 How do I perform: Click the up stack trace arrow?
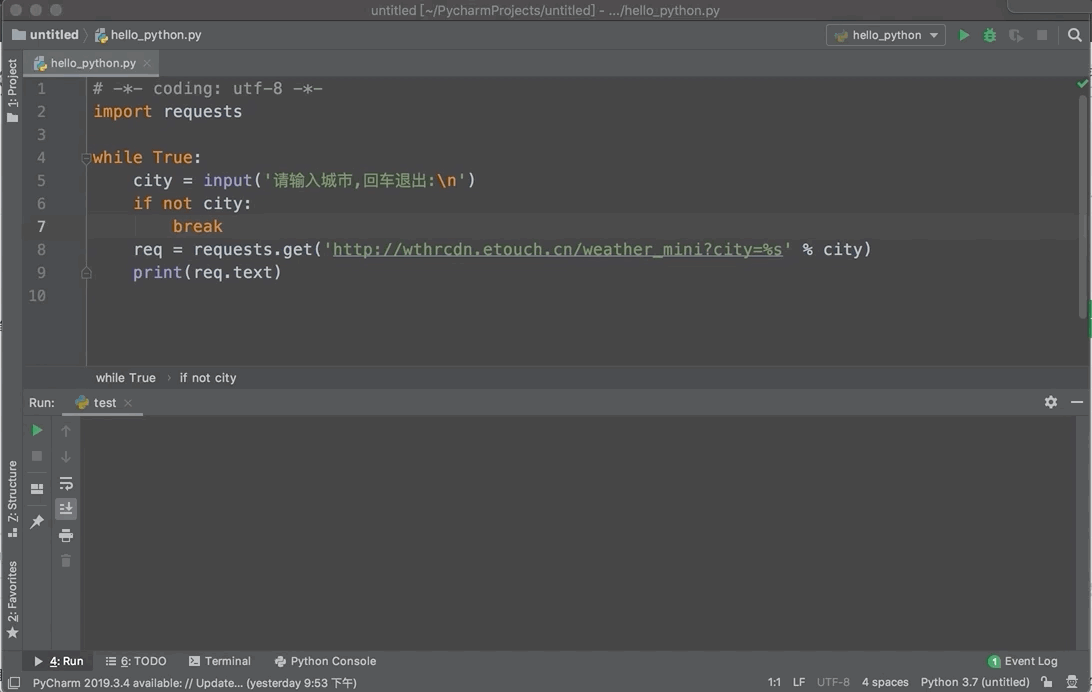(x=65, y=430)
